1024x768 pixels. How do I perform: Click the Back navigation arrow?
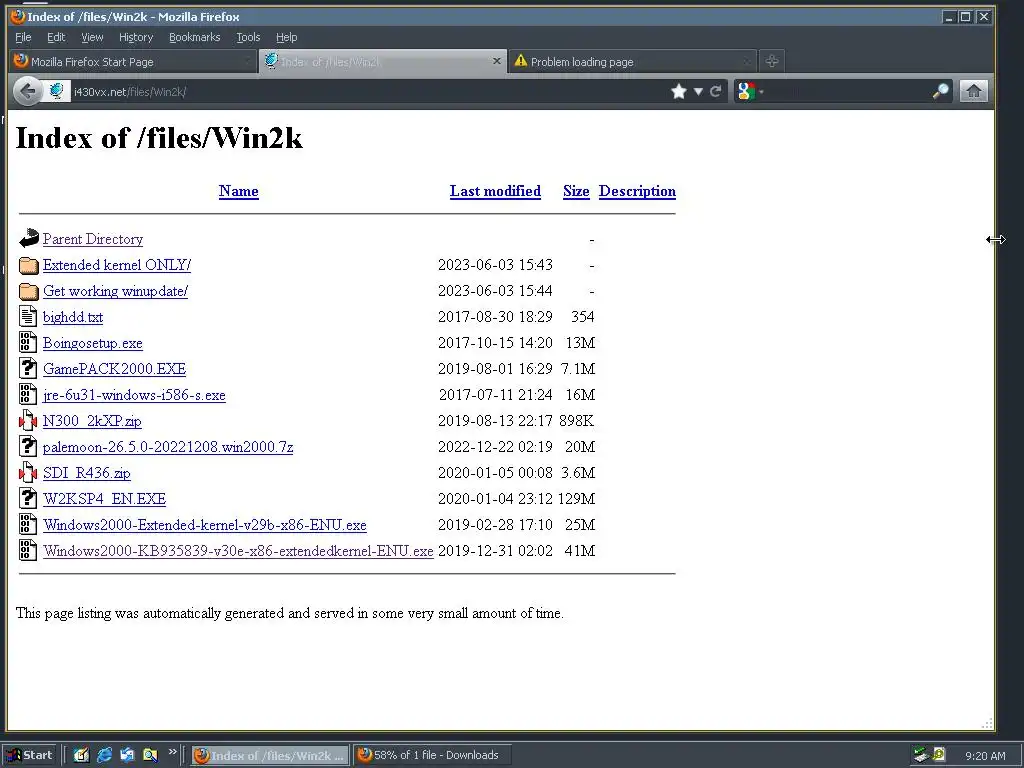pyautogui.click(x=27, y=91)
